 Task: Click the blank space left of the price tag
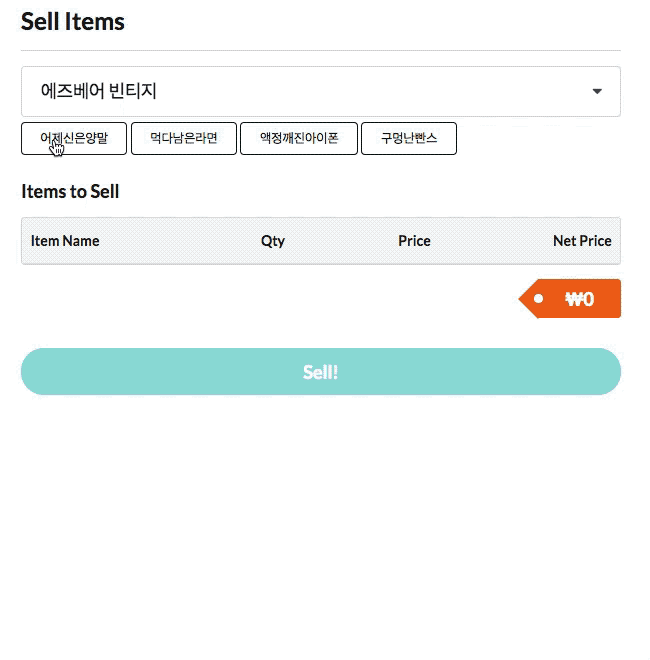tap(270, 299)
